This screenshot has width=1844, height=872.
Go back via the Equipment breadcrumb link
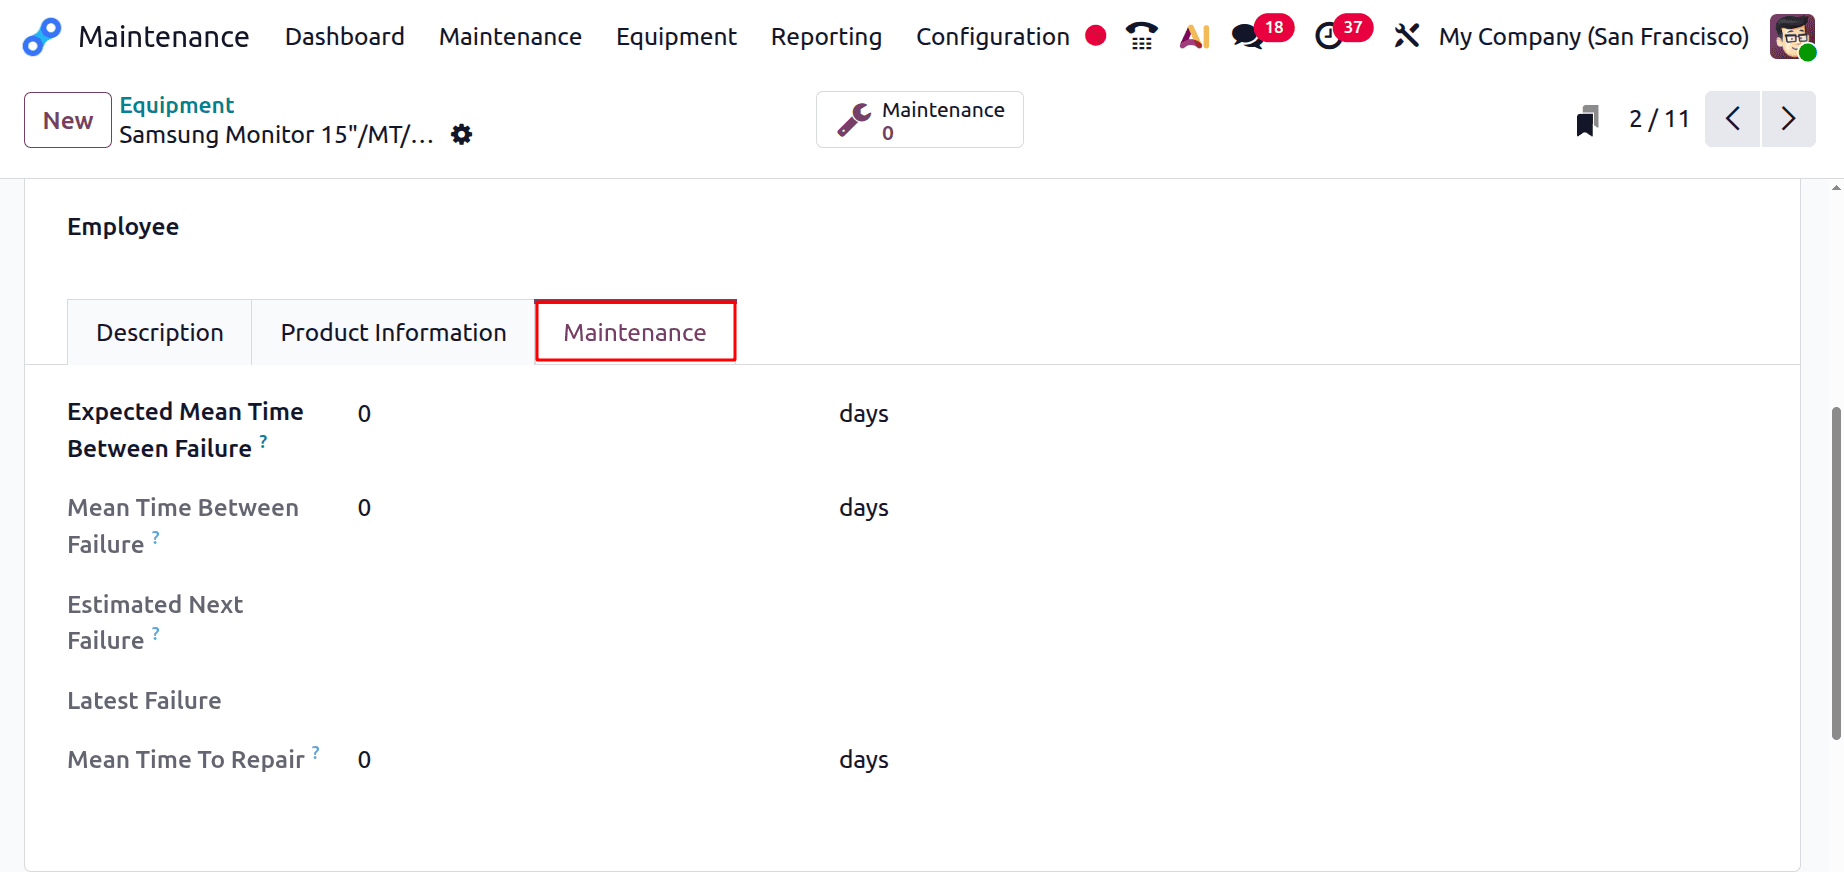(177, 105)
